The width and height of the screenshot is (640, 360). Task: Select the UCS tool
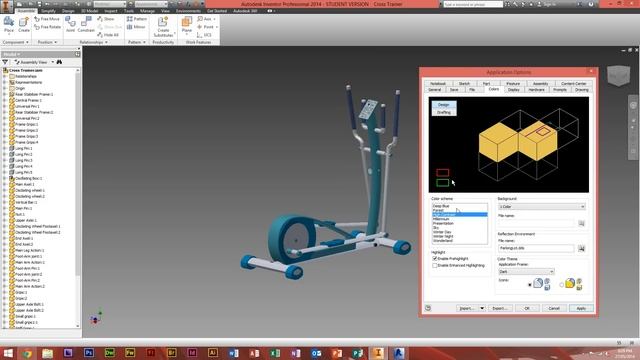pyautogui.click(x=204, y=35)
